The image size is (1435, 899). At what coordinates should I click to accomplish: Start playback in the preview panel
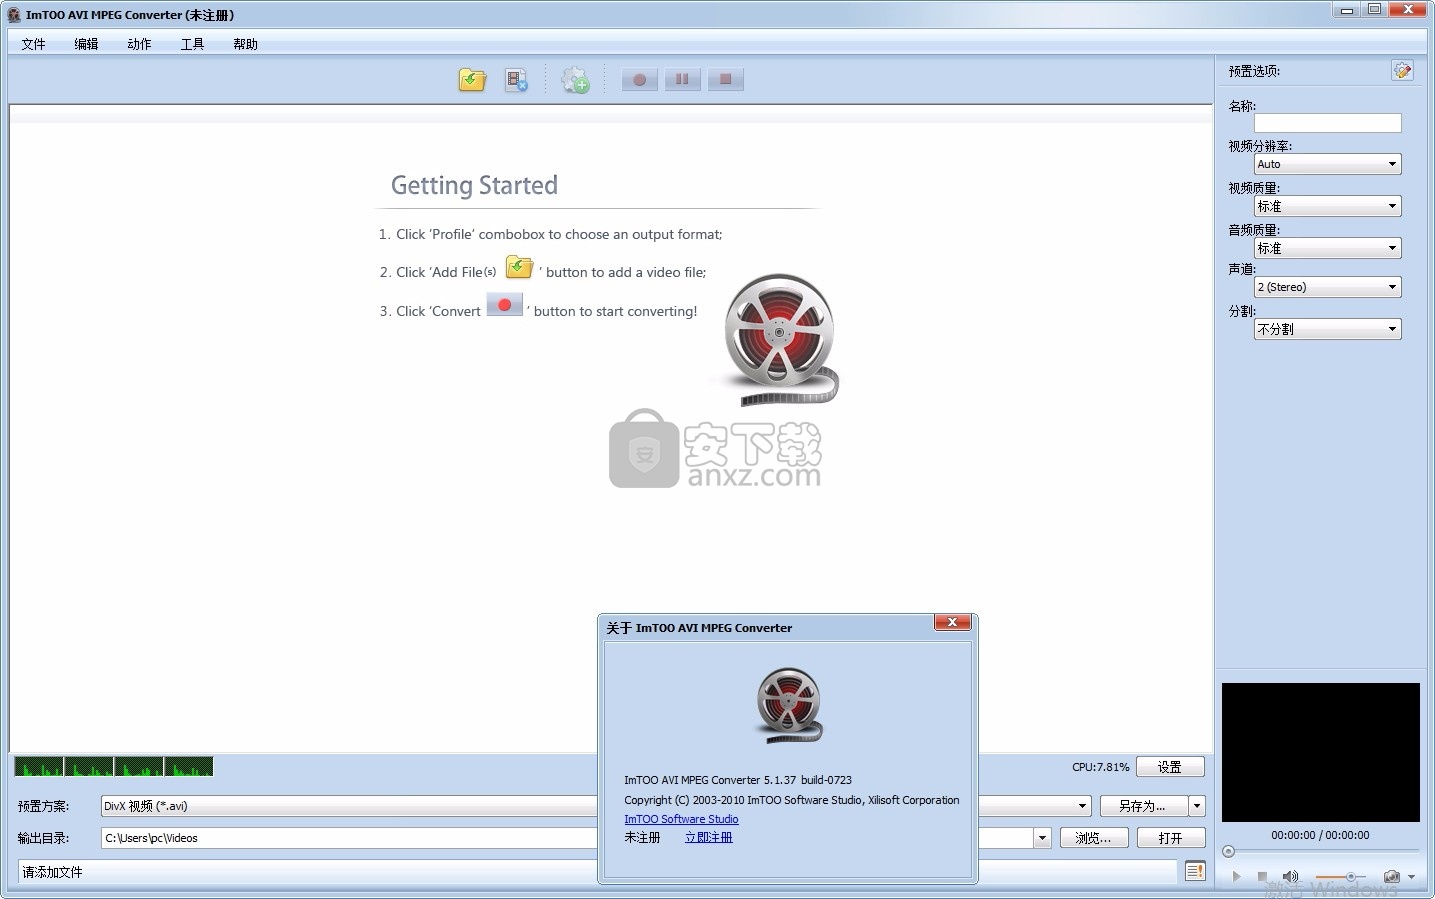(x=1237, y=876)
